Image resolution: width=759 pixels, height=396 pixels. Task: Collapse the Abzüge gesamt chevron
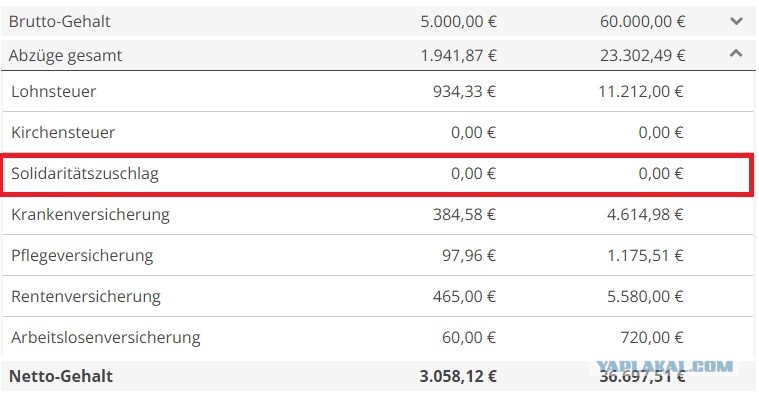pos(736,54)
